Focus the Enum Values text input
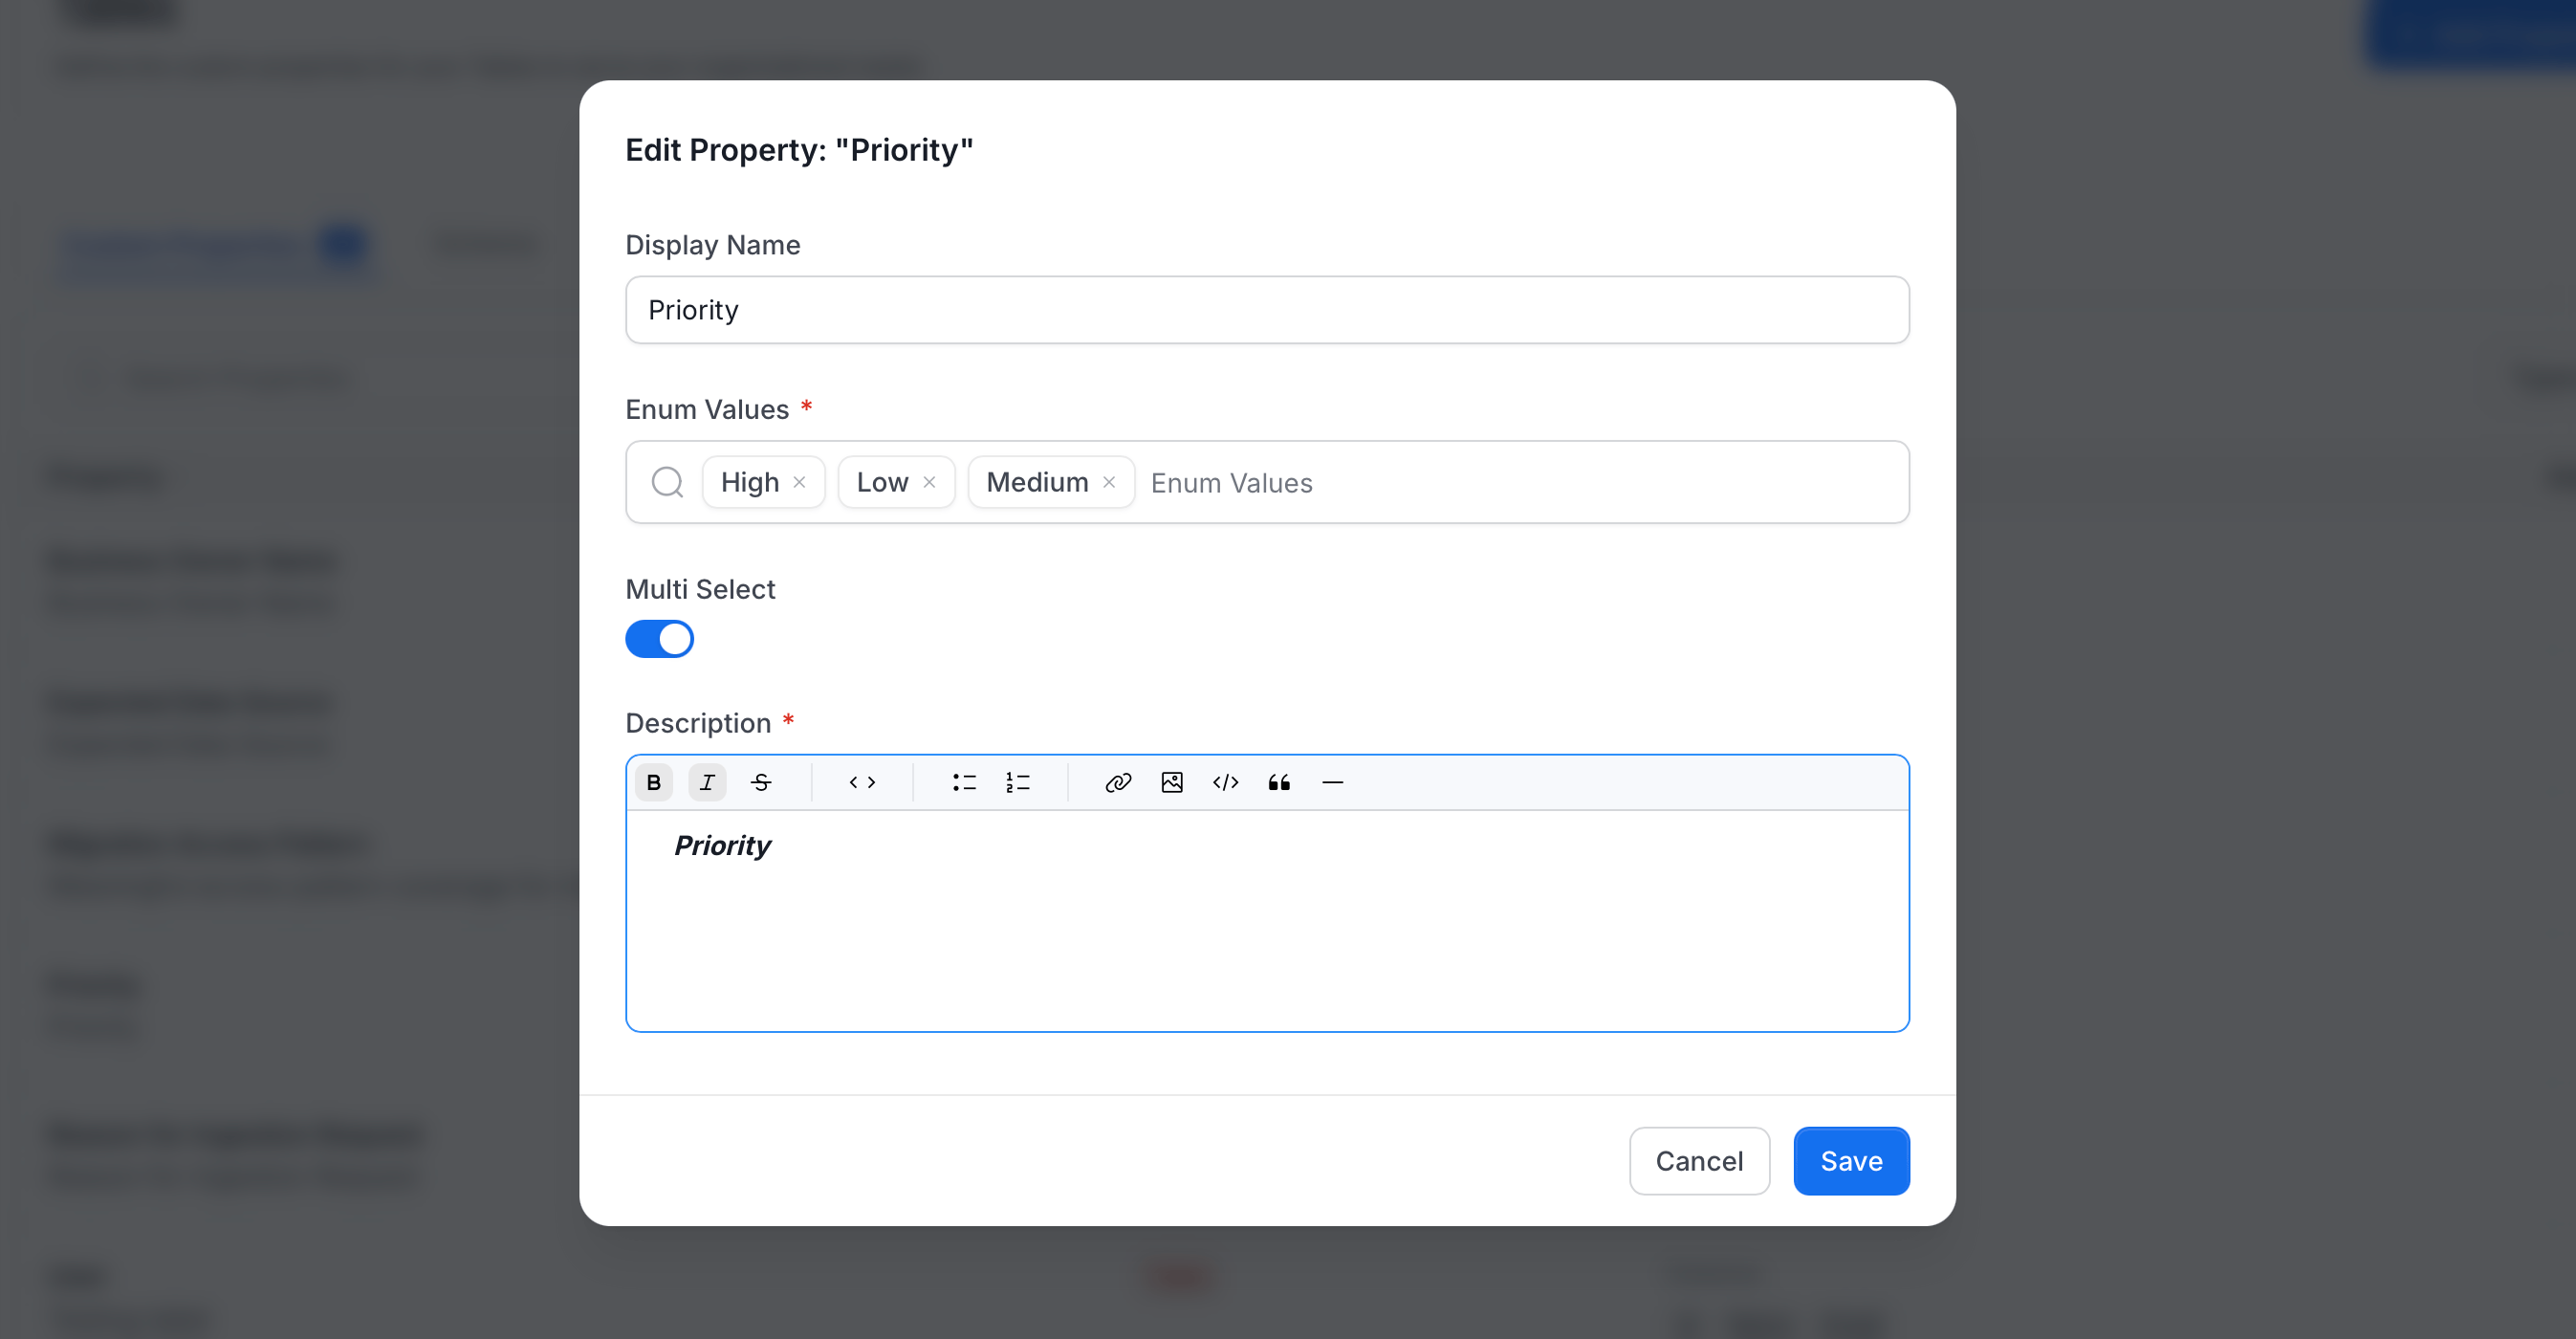Image resolution: width=2576 pixels, height=1339 pixels. (1520, 483)
